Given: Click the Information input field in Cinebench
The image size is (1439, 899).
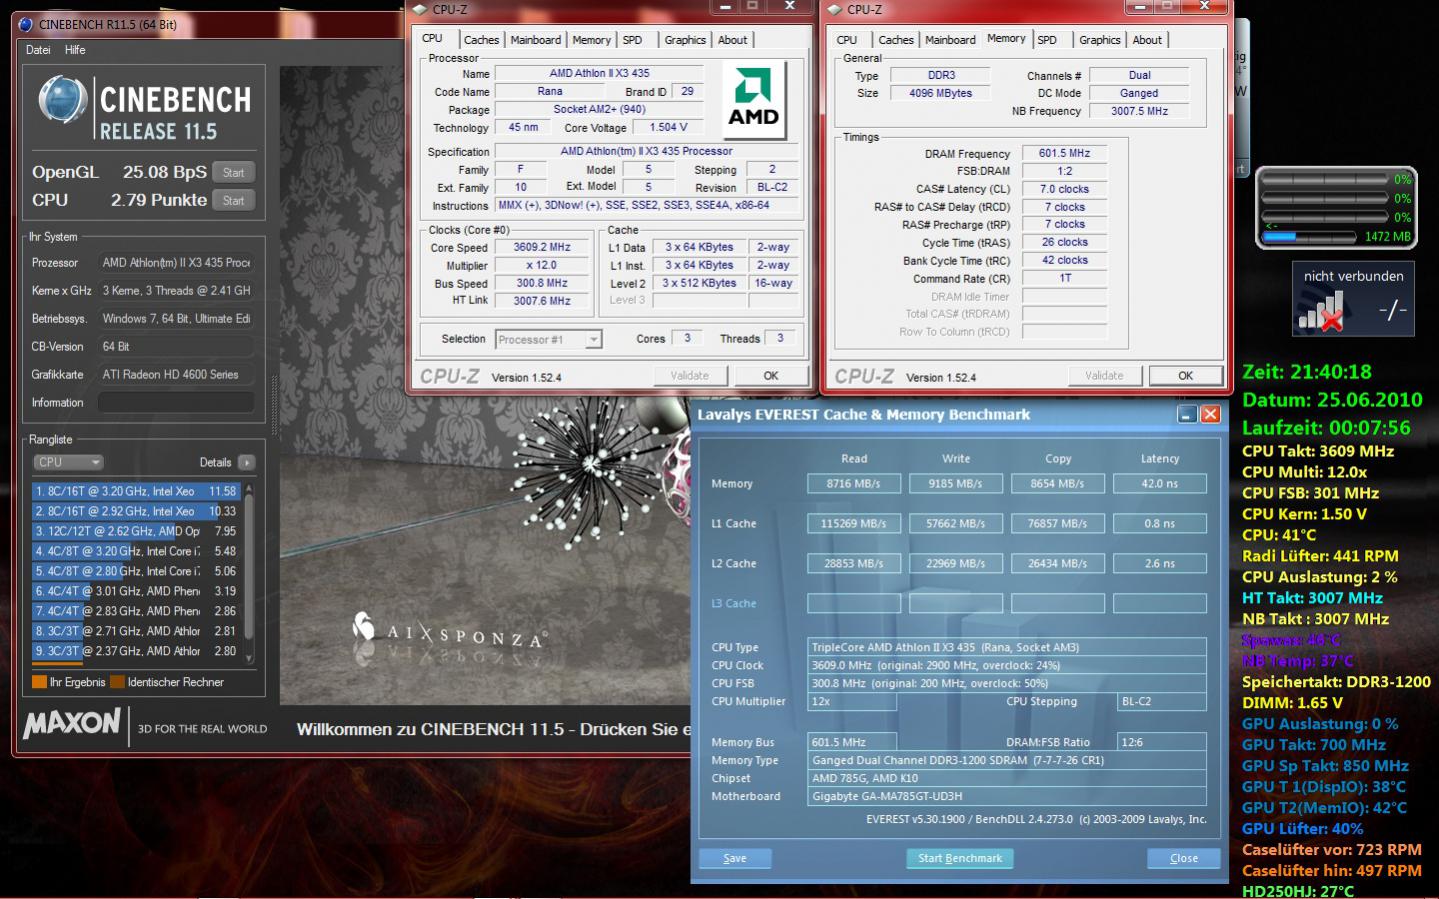Looking at the screenshot, I should pos(175,402).
